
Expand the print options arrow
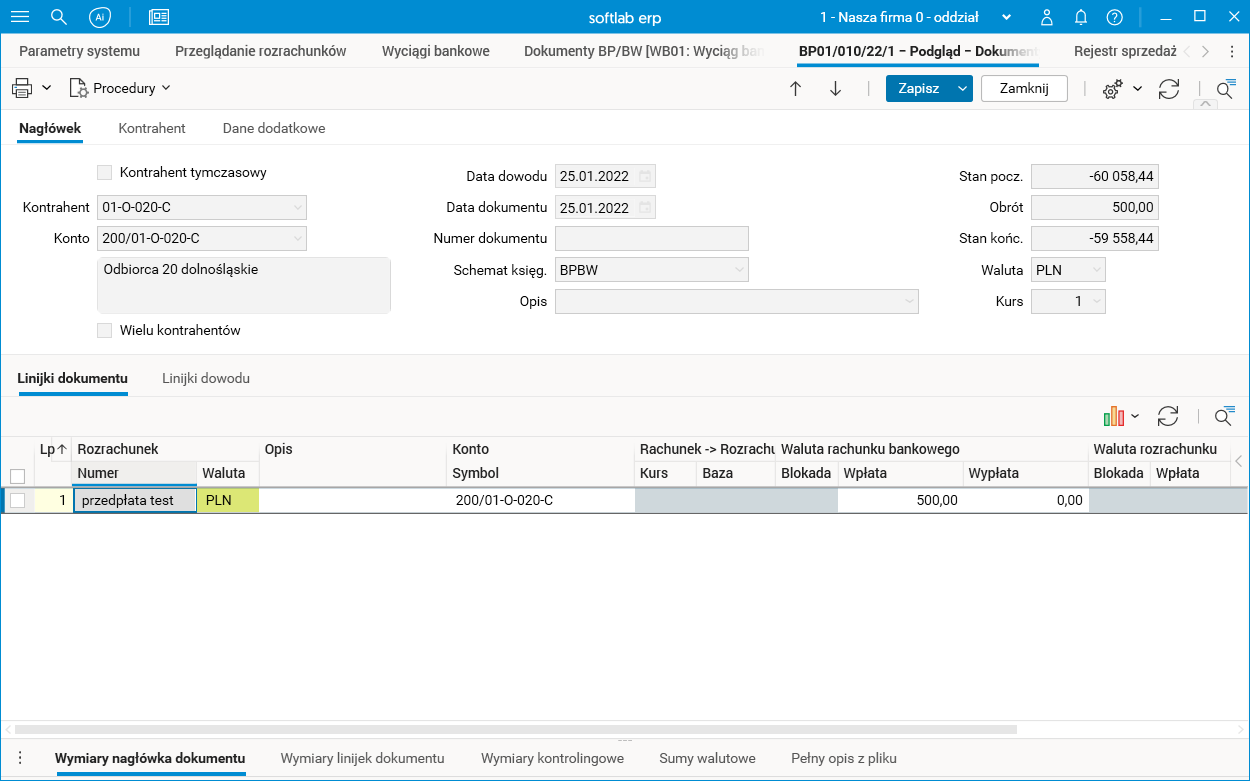click(46, 88)
